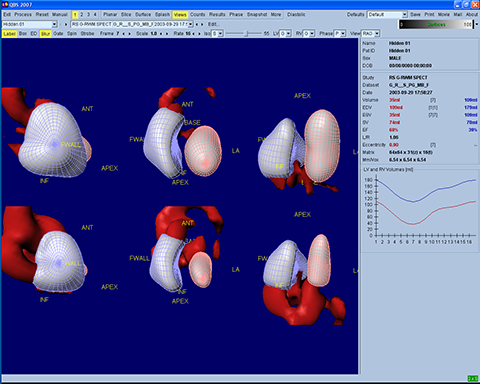Click the Exit button
The height and width of the screenshot is (384, 480).
(7, 15)
